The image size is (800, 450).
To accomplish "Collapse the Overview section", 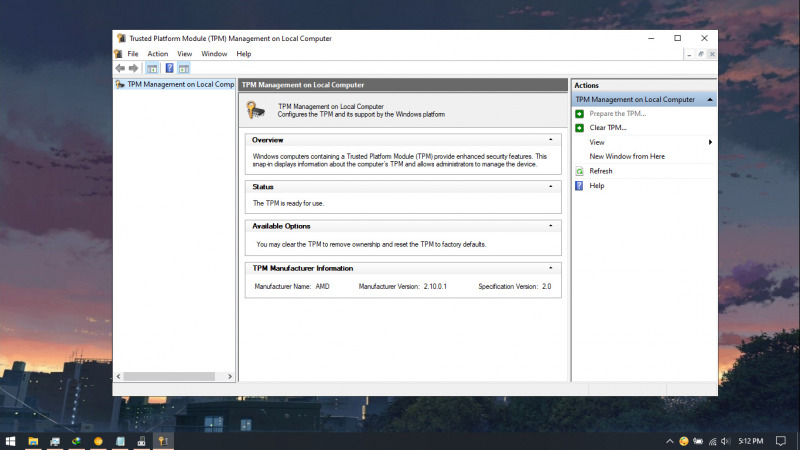I will point(551,139).
